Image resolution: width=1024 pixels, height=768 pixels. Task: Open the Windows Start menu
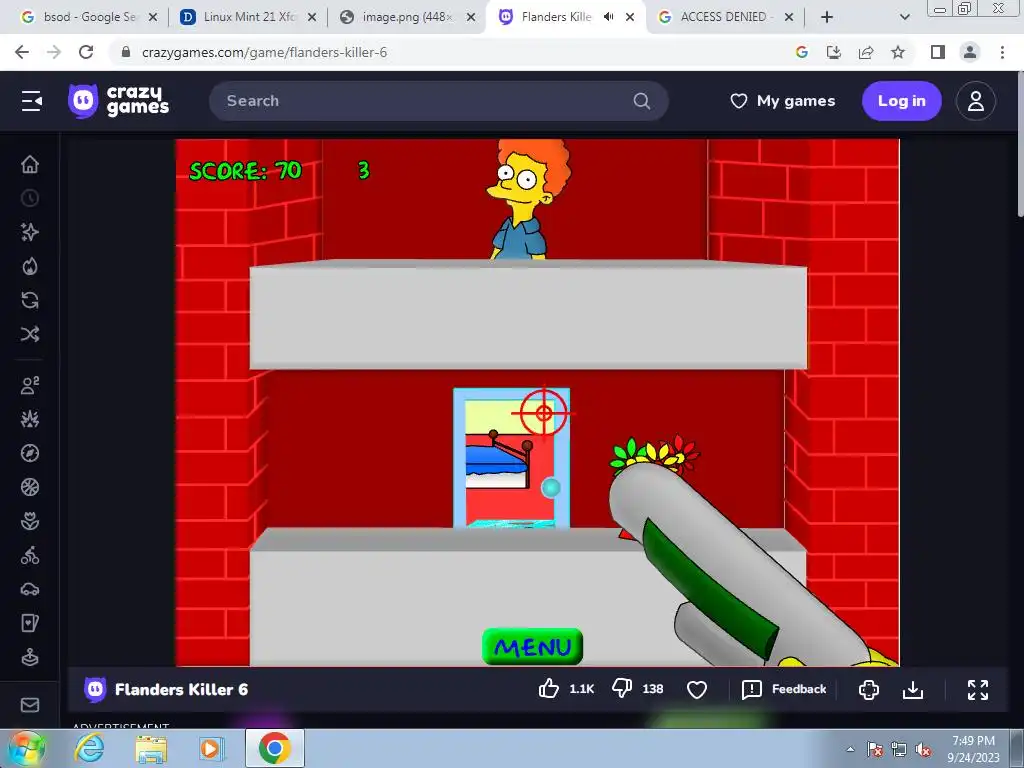pos(26,748)
